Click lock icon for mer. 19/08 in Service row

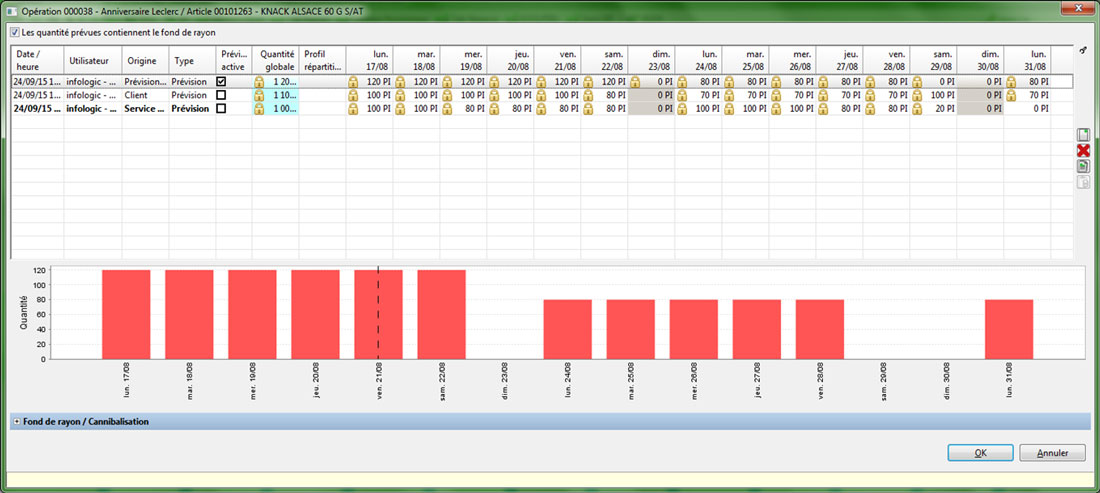click(x=447, y=109)
